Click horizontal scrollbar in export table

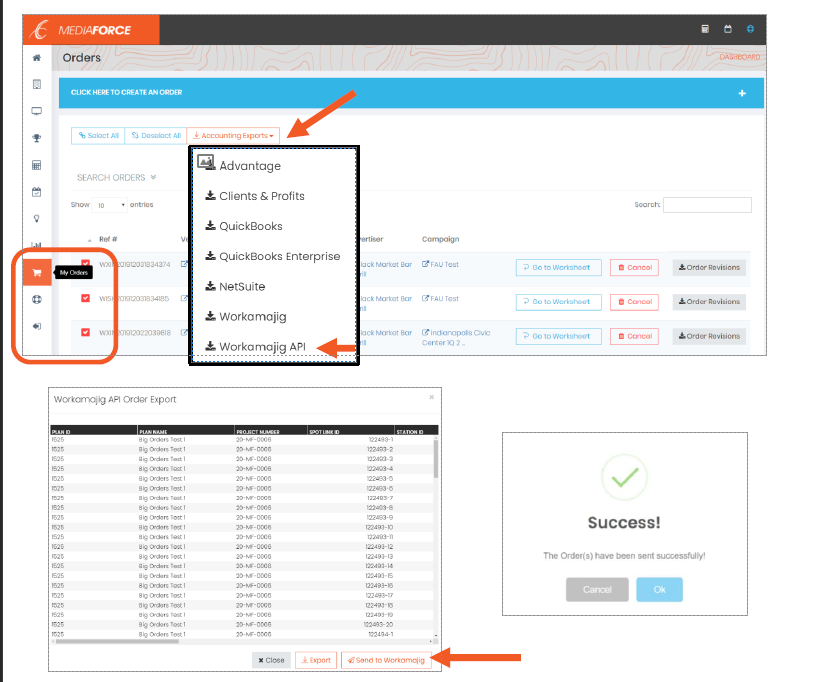coord(117,641)
